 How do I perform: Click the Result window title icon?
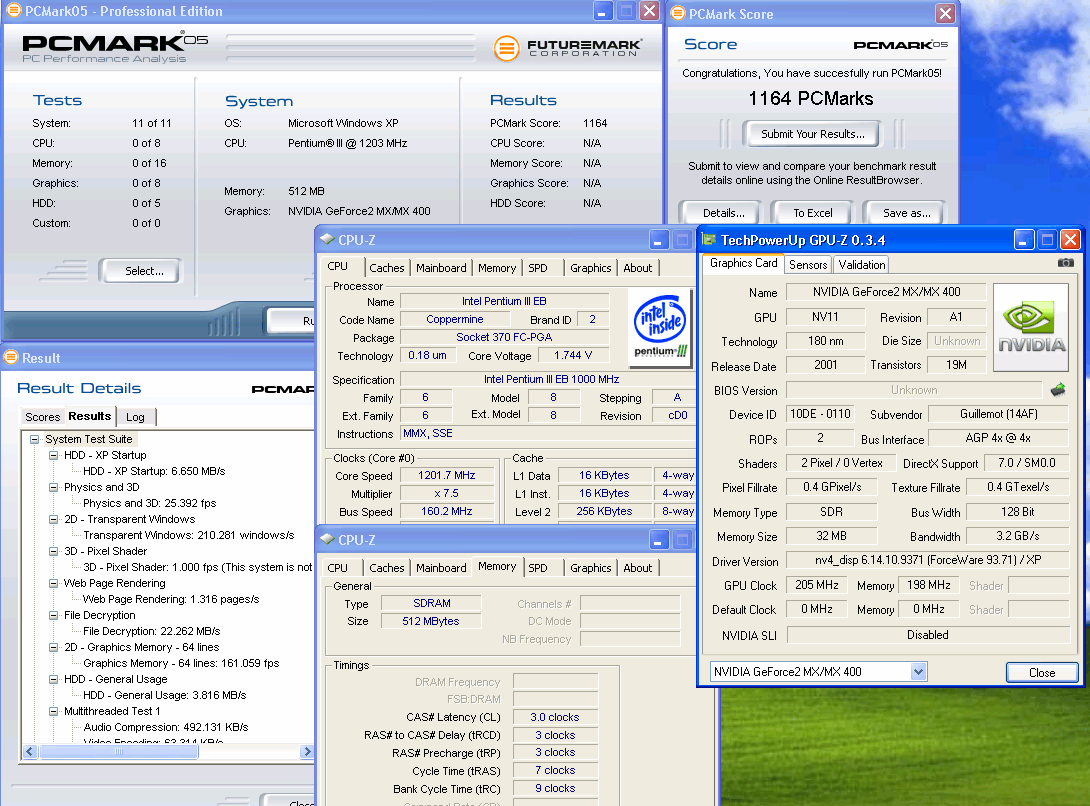(x=10, y=357)
